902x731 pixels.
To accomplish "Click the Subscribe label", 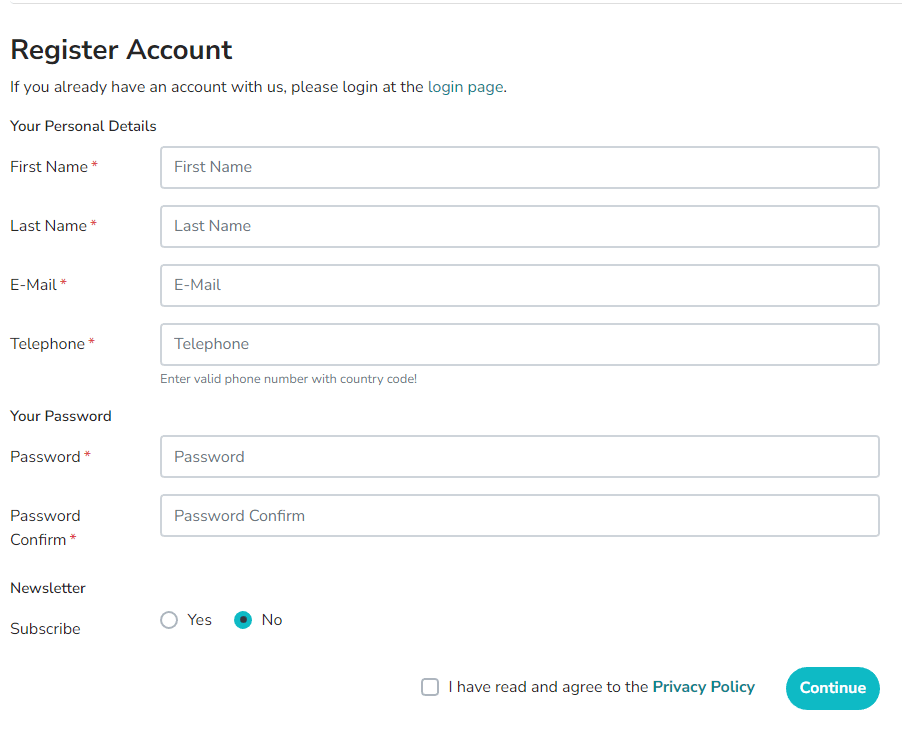I will coord(45,628).
